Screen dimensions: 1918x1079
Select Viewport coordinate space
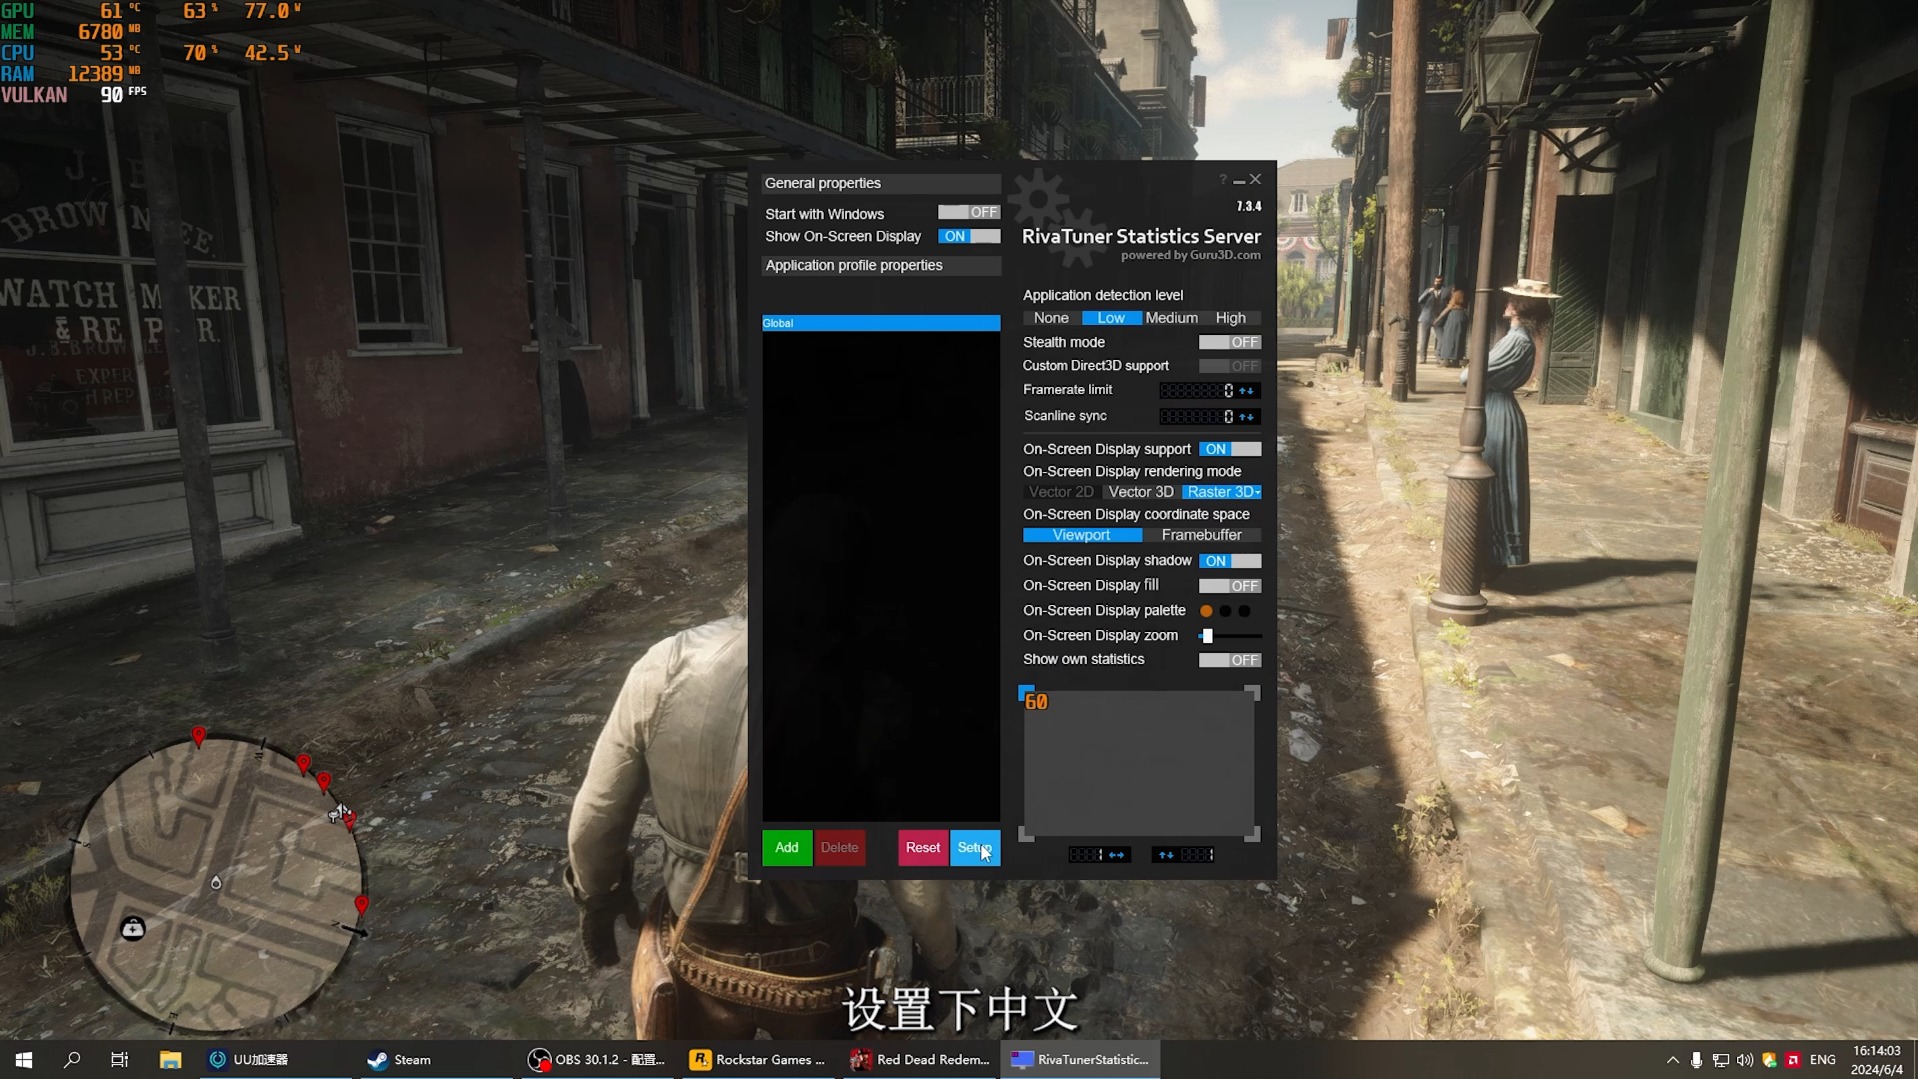[x=1081, y=535]
